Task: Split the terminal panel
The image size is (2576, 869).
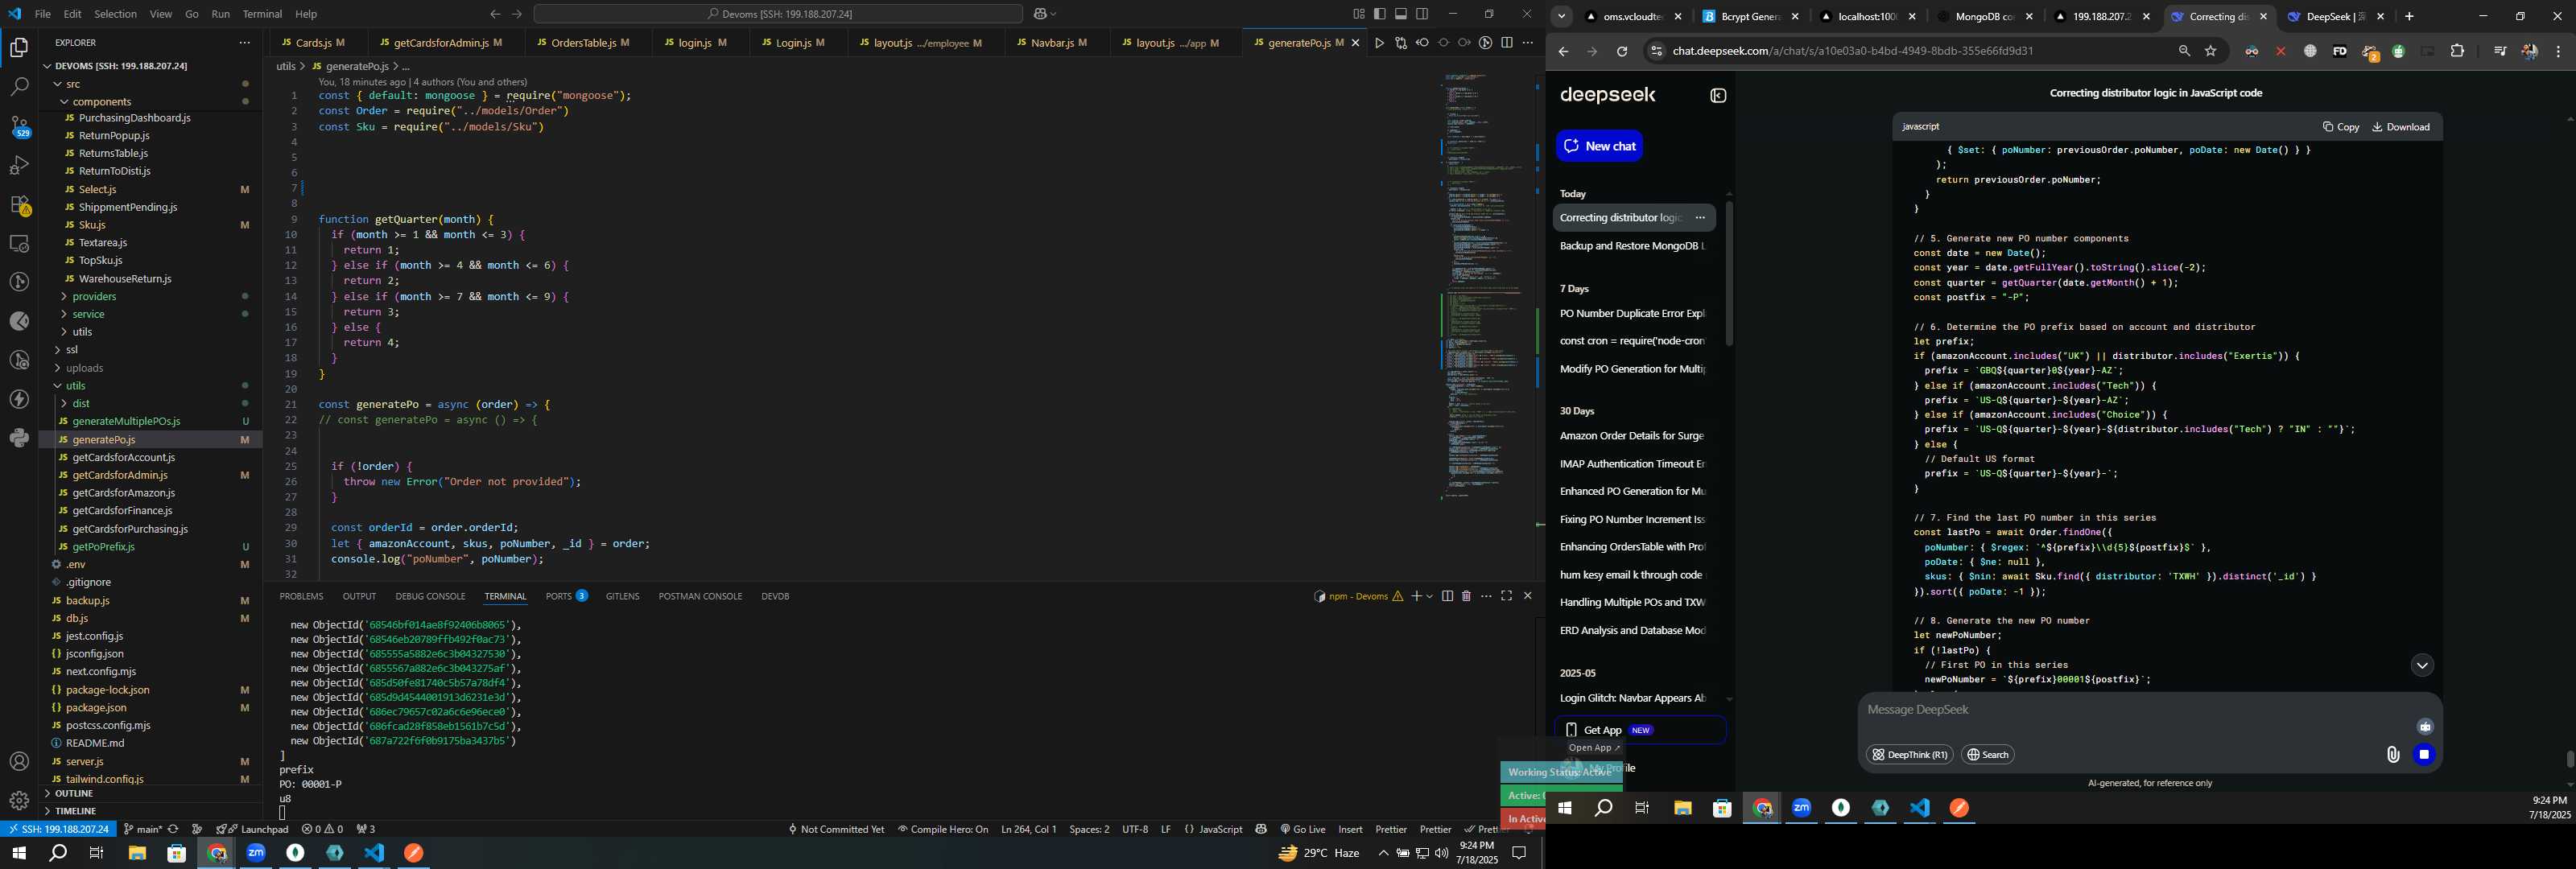Action: (x=1447, y=596)
